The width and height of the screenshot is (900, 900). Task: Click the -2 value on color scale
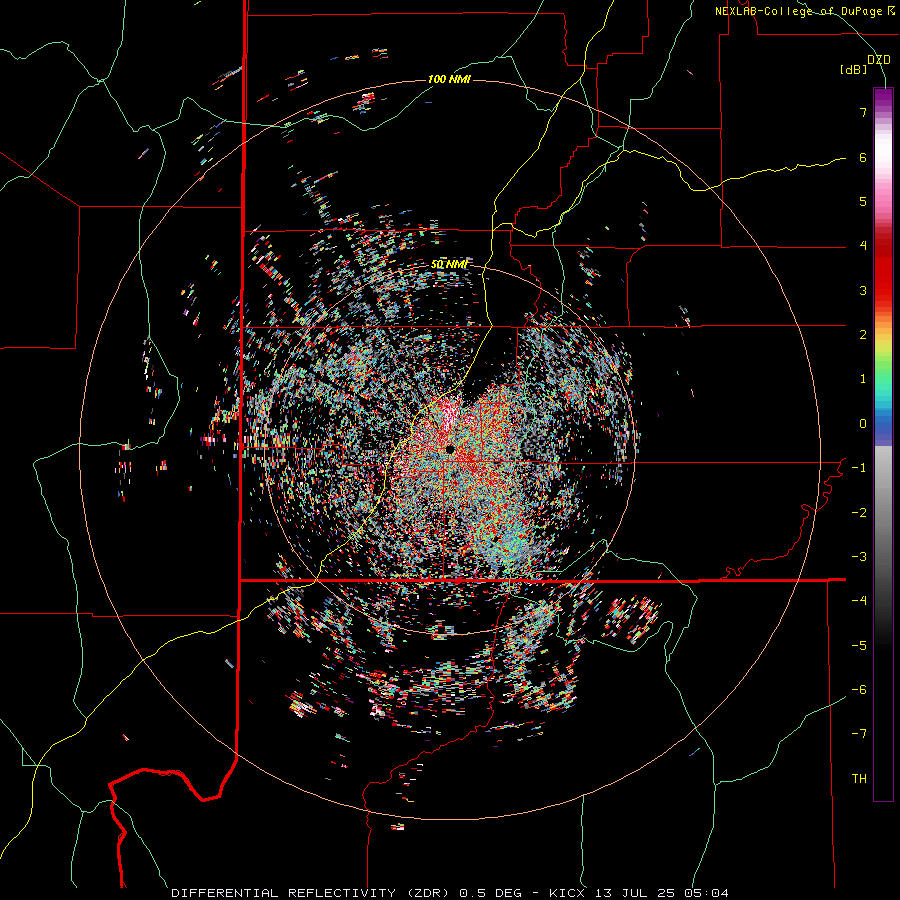click(859, 512)
